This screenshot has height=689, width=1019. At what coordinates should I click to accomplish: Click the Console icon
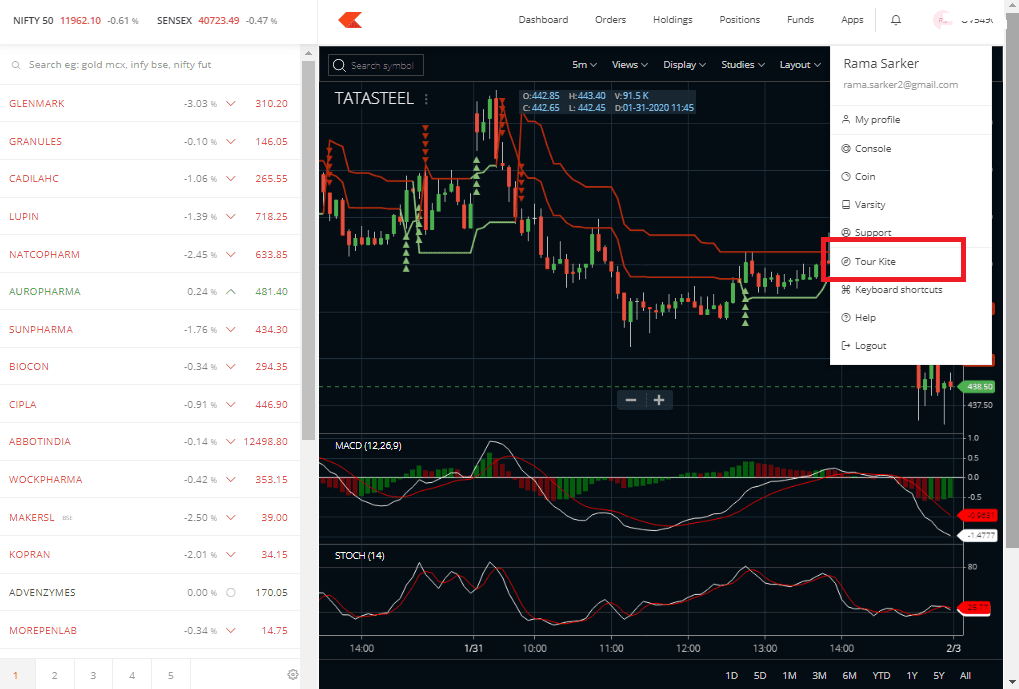845,148
